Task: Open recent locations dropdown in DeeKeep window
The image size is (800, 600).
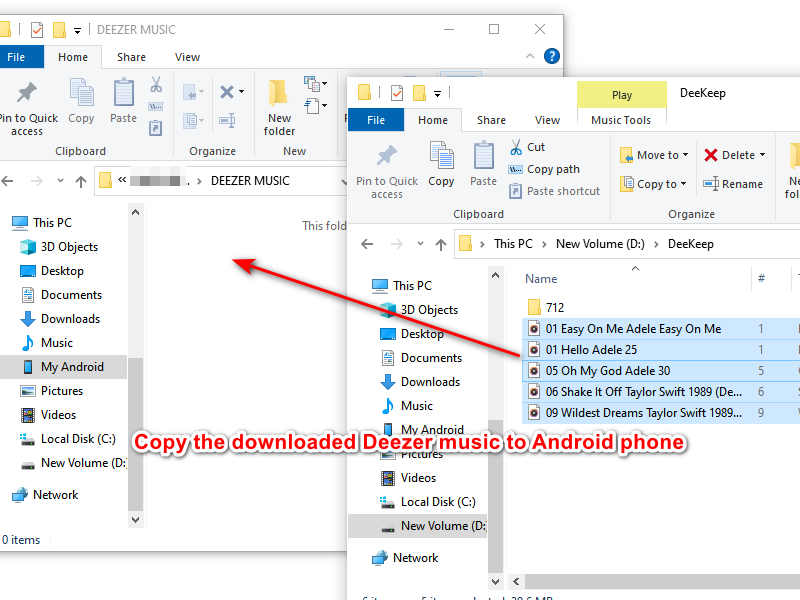Action: click(x=420, y=244)
